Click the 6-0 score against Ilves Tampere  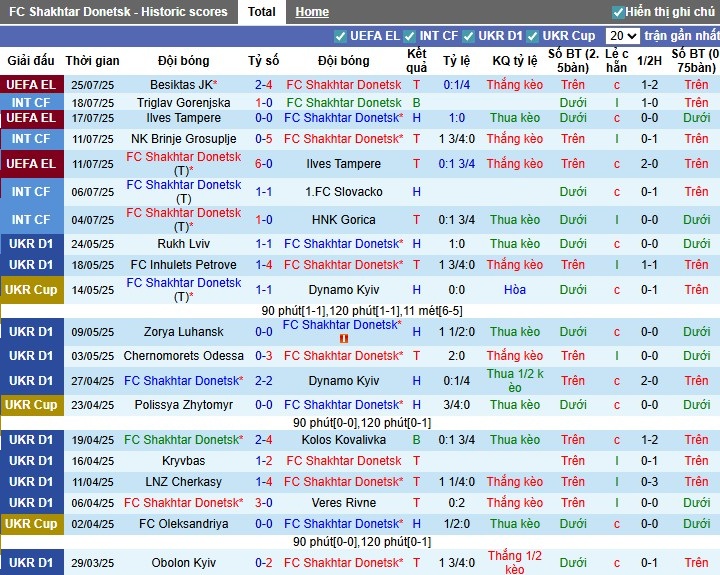(x=264, y=163)
